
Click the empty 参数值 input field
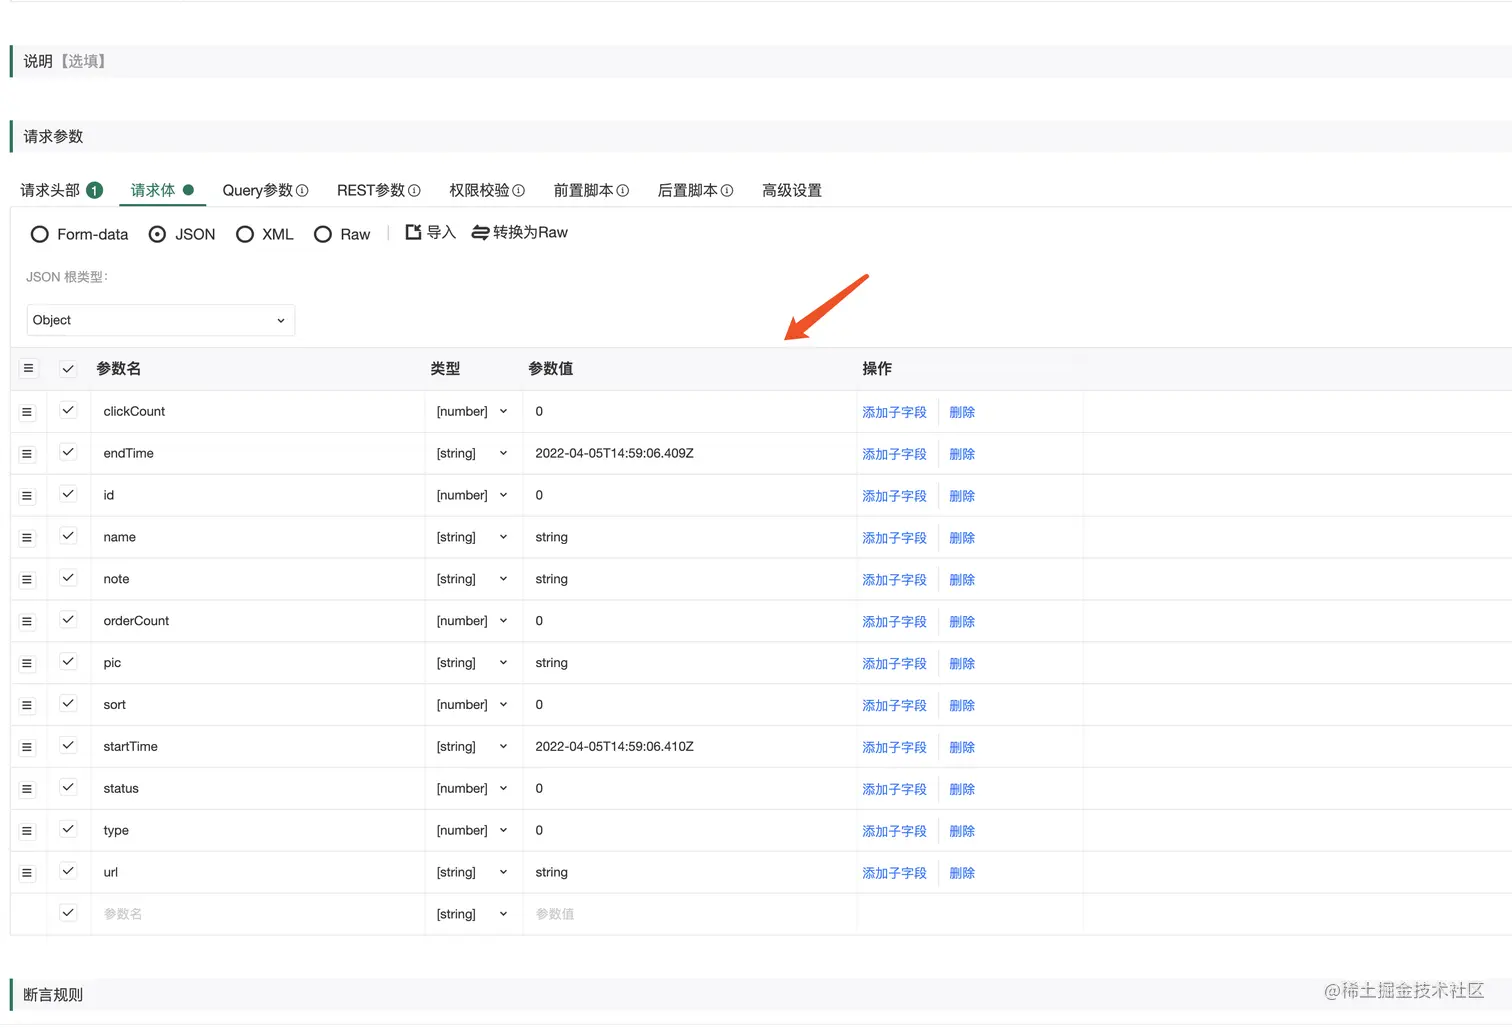(689, 914)
